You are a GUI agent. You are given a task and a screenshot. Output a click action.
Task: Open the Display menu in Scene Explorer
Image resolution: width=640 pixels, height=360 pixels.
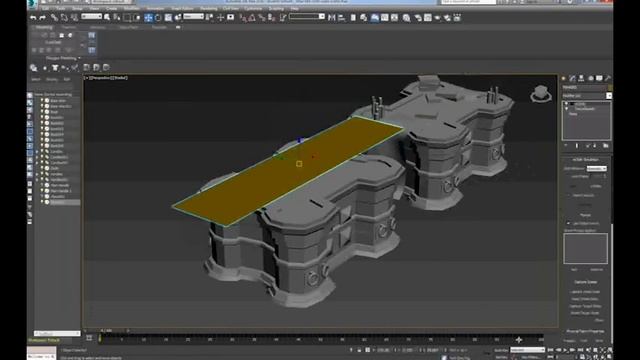pyautogui.click(x=51, y=79)
